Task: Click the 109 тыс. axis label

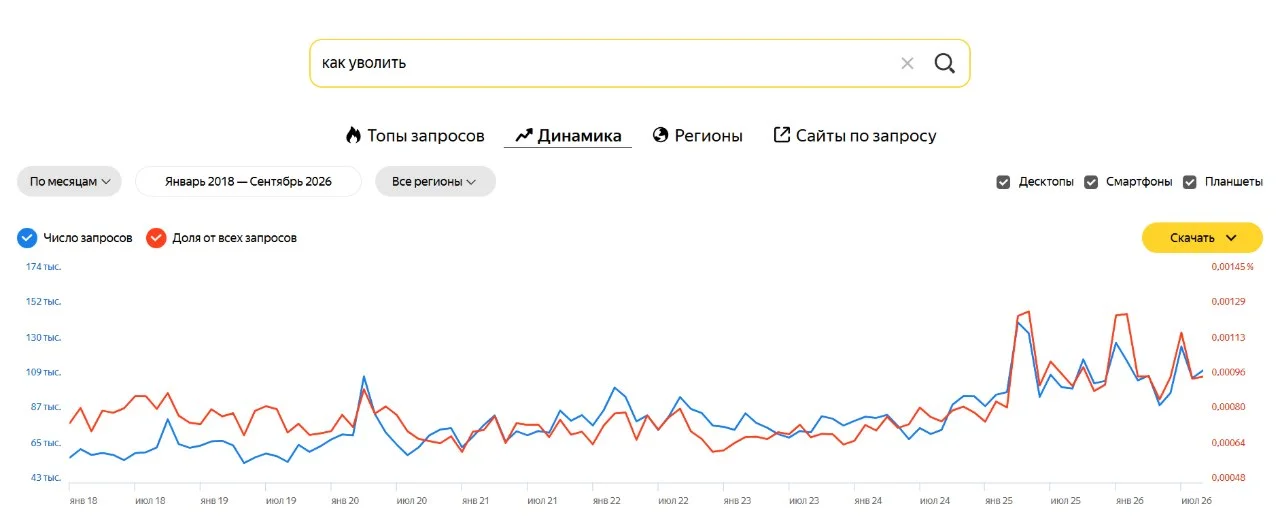Action: click(44, 372)
